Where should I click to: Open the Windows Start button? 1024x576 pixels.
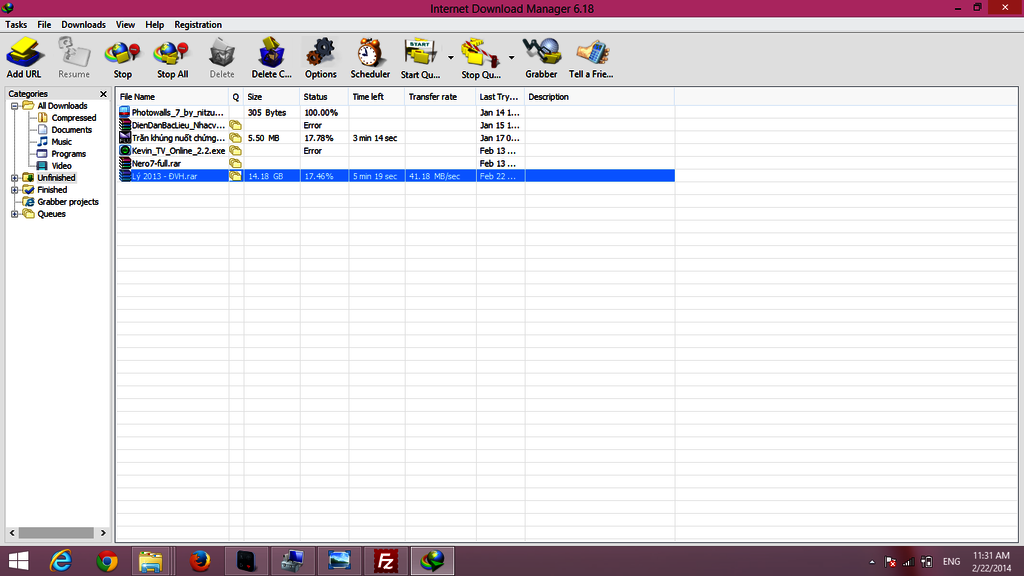18,561
